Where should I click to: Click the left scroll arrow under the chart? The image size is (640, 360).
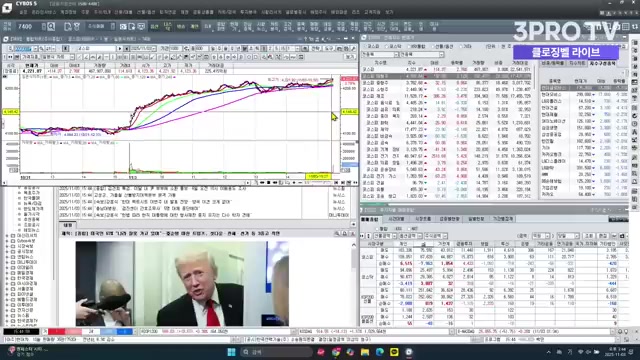[x=5, y=183]
